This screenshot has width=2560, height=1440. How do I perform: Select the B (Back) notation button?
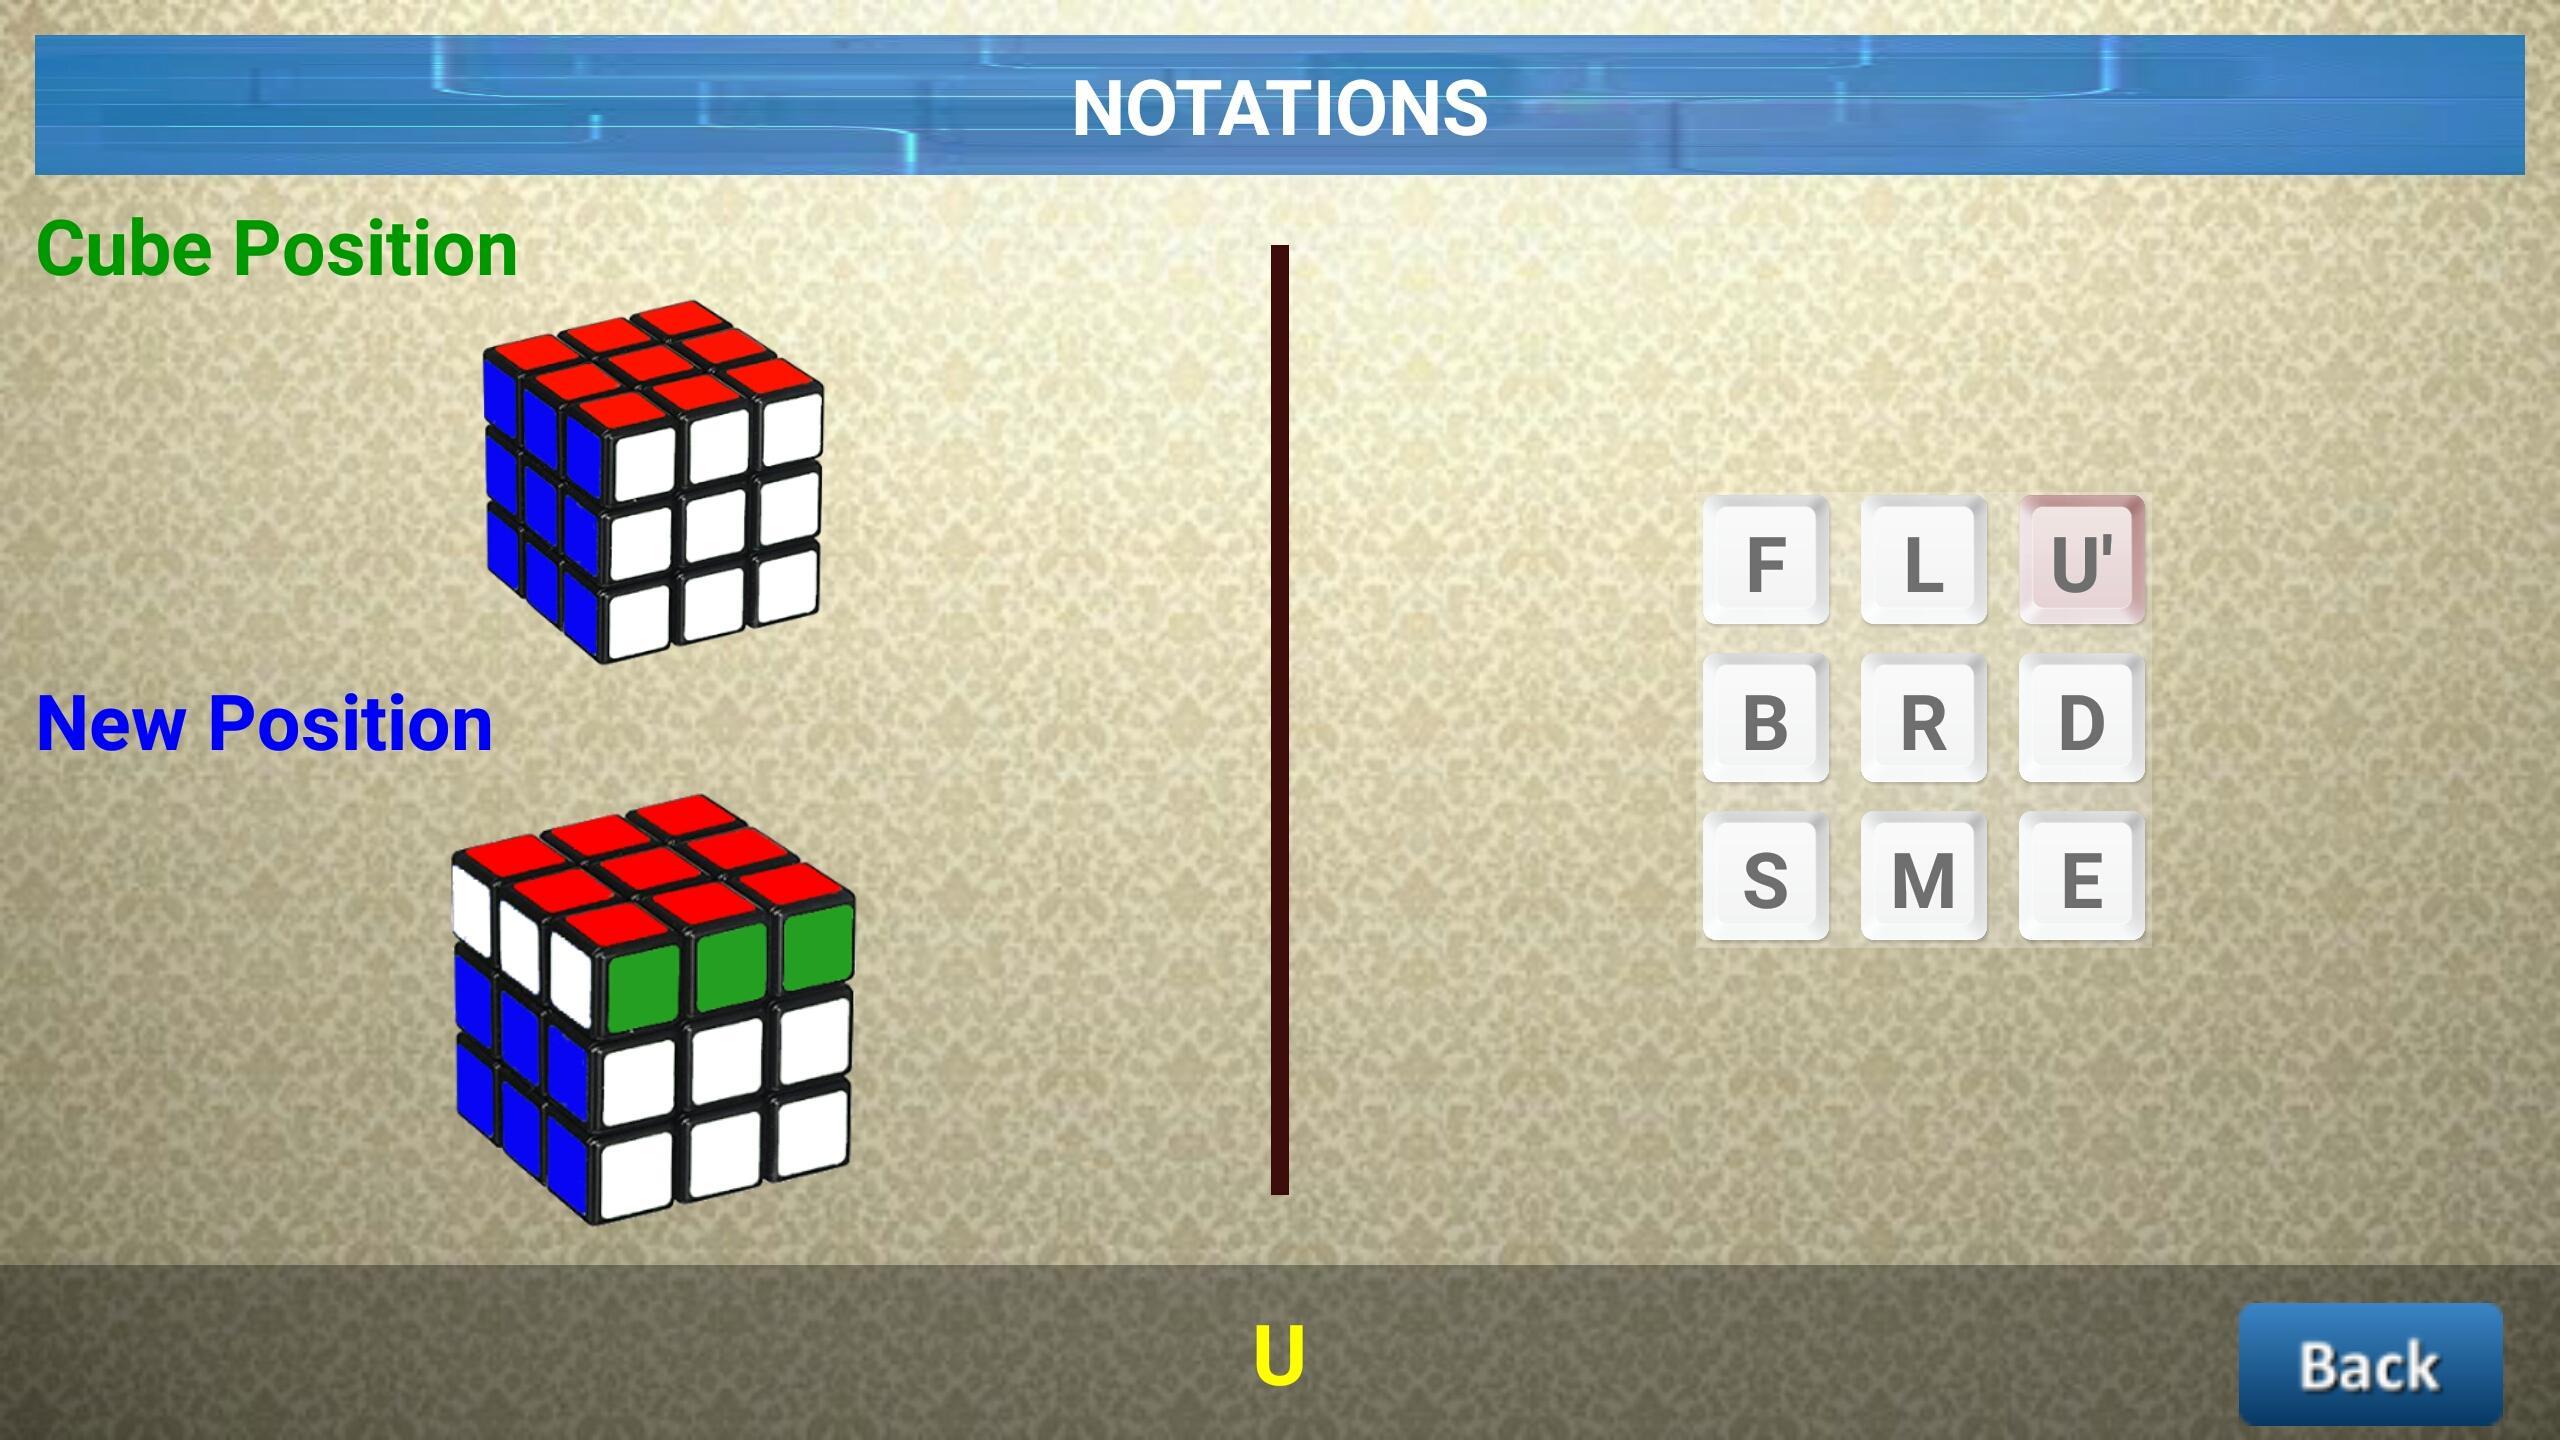[1764, 719]
